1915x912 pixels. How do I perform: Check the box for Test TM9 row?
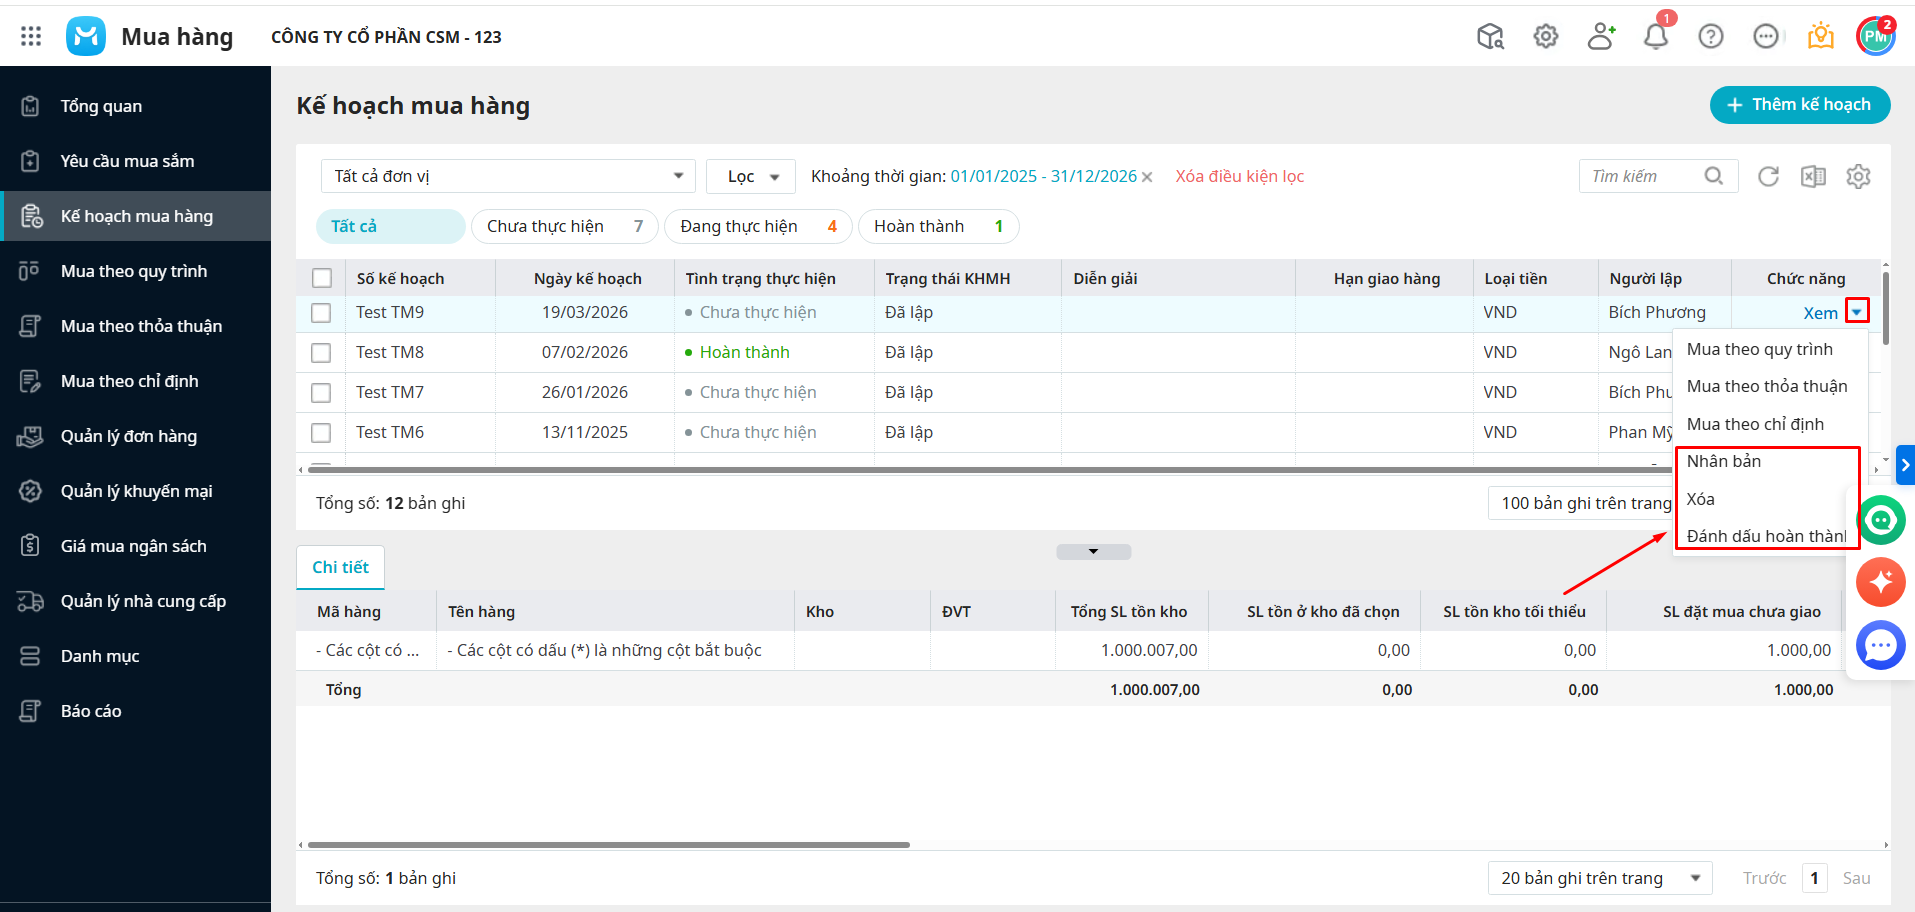[x=321, y=313]
